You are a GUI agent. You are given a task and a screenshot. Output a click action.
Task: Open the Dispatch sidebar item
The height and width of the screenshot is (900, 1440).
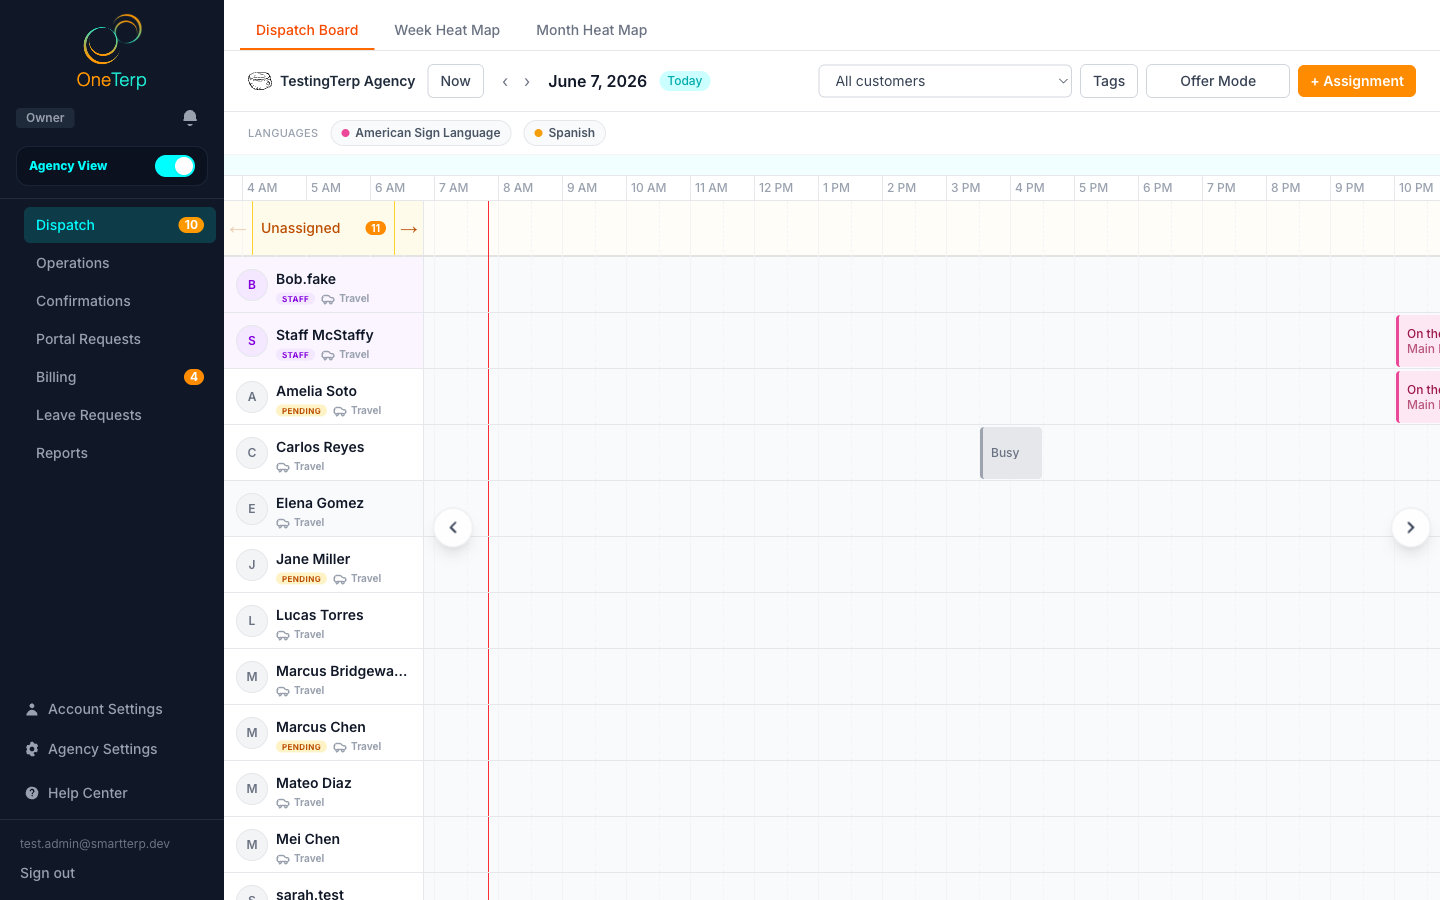click(120, 225)
